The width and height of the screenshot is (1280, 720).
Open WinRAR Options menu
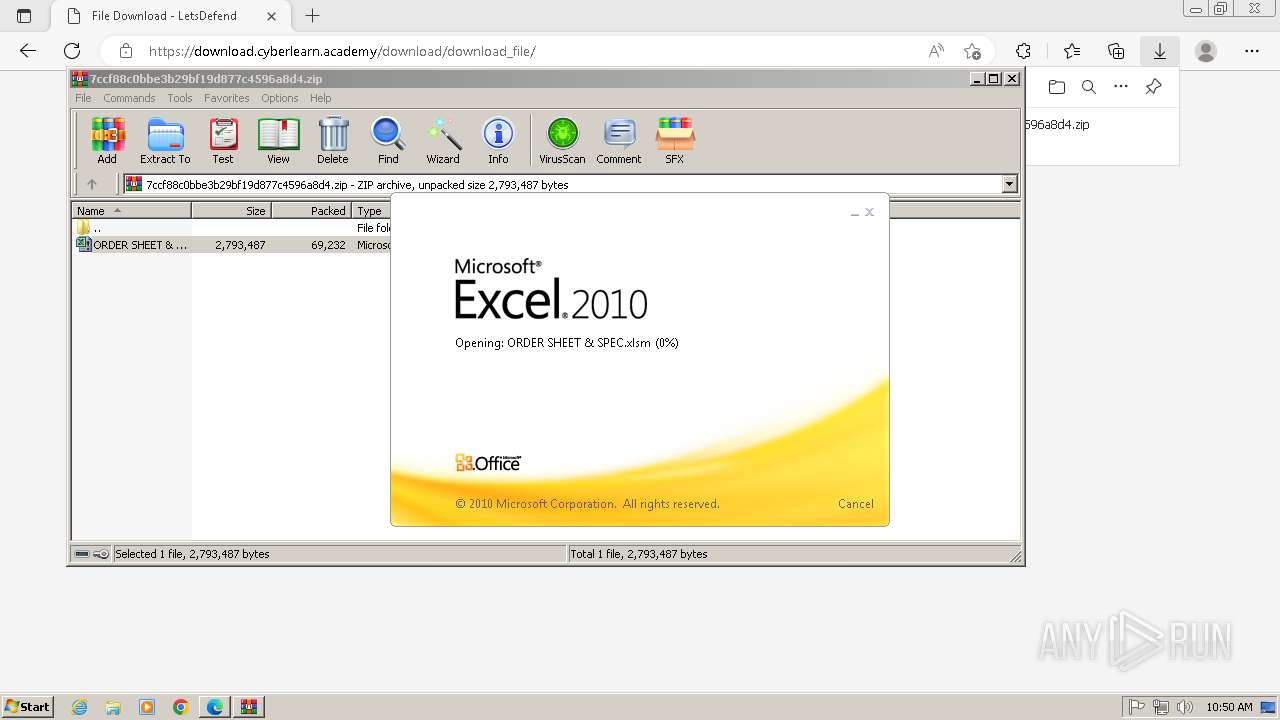tap(280, 98)
